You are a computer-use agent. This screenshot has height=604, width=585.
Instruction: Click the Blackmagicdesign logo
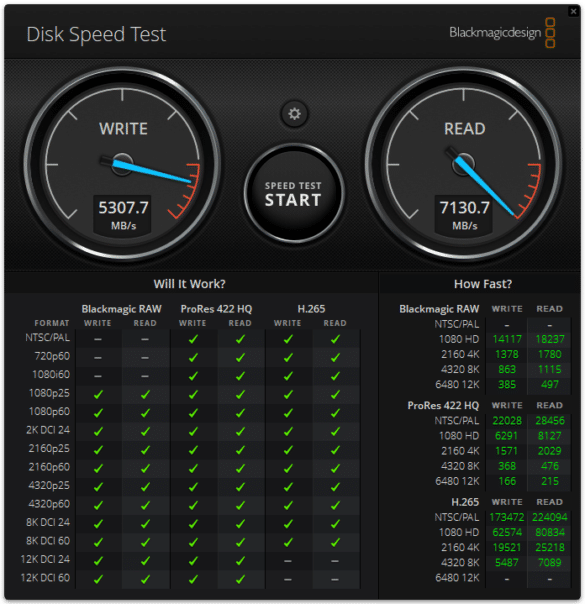click(502, 33)
